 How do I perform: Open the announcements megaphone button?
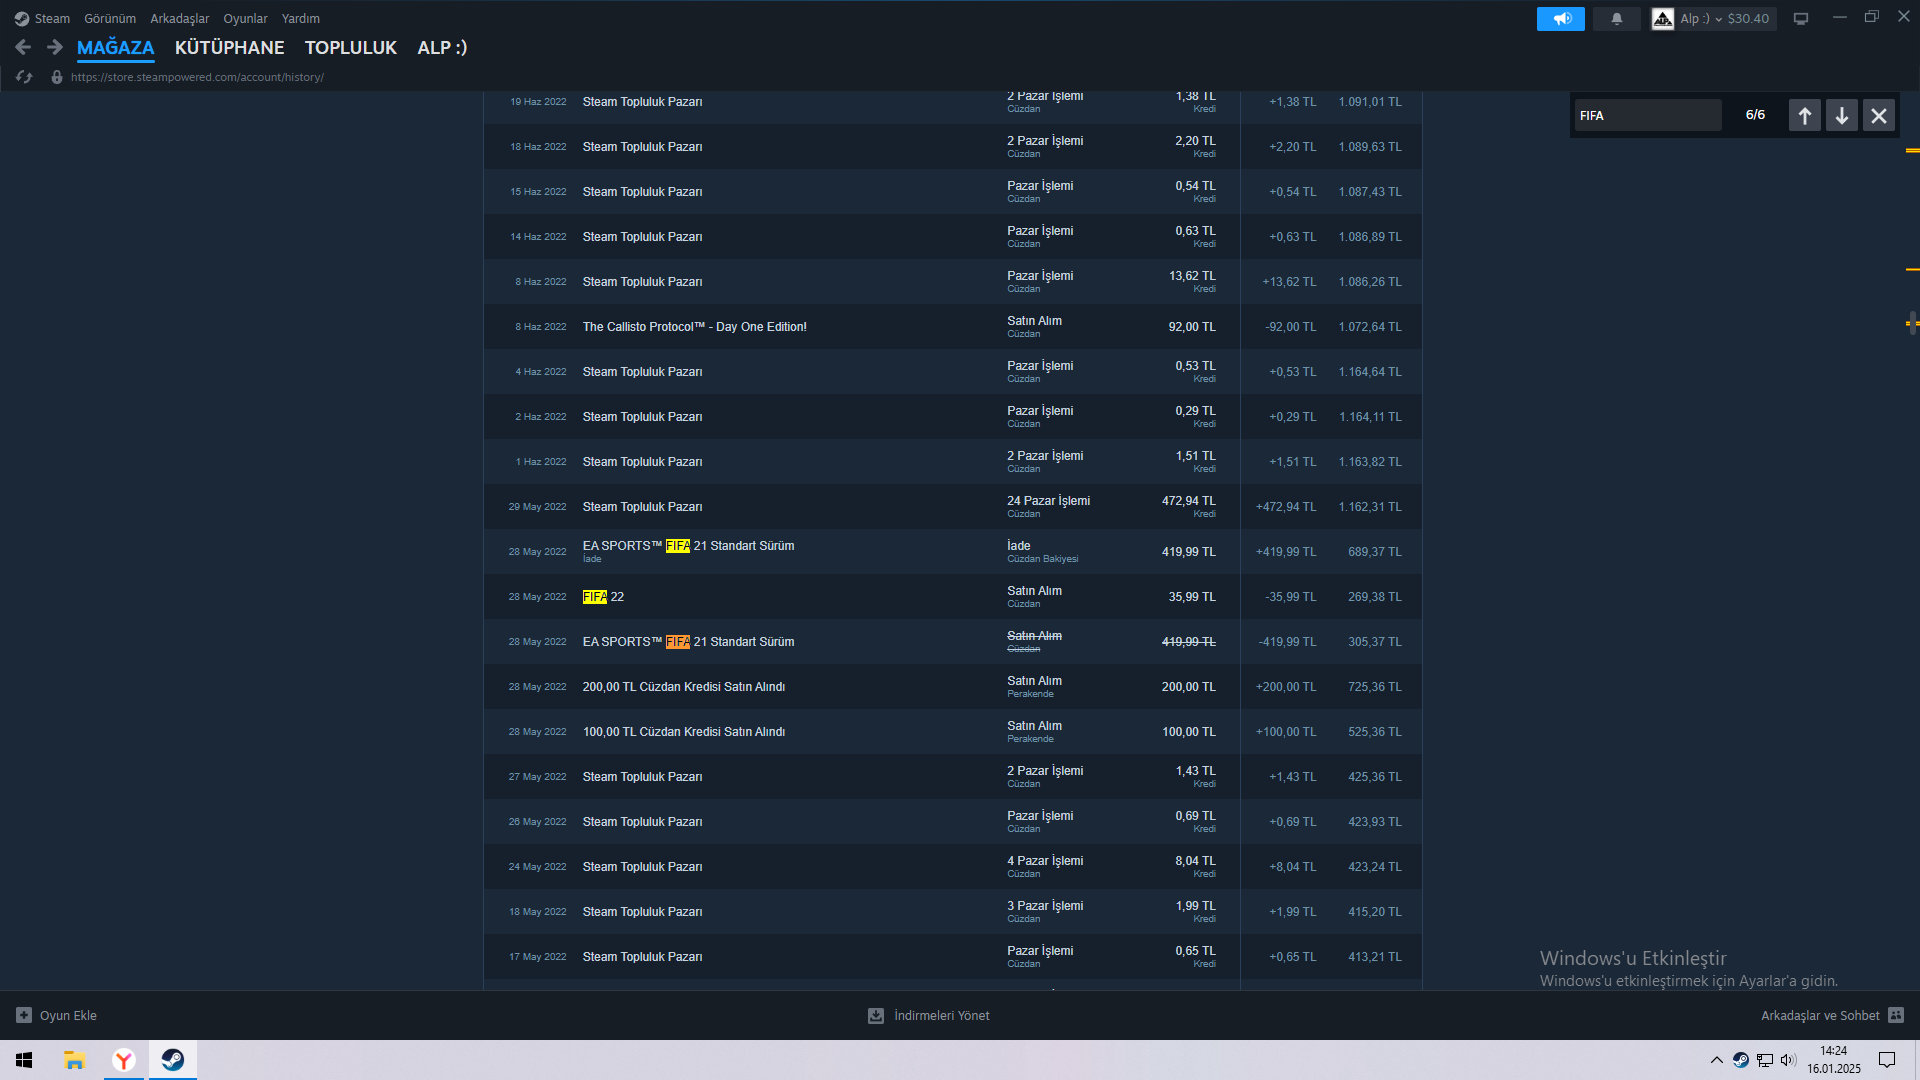[1560, 18]
